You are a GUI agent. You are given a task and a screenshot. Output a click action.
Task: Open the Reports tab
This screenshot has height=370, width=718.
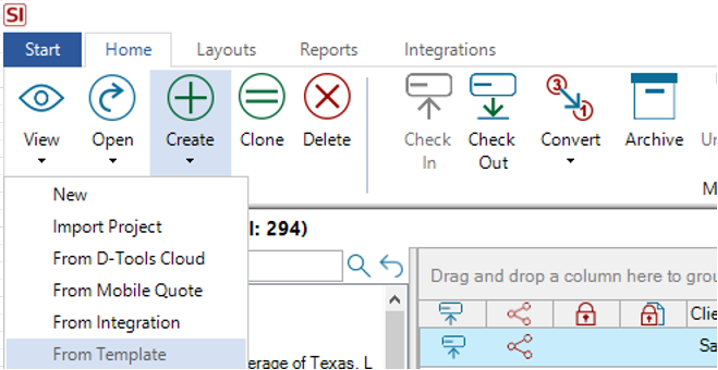click(x=329, y=49)
